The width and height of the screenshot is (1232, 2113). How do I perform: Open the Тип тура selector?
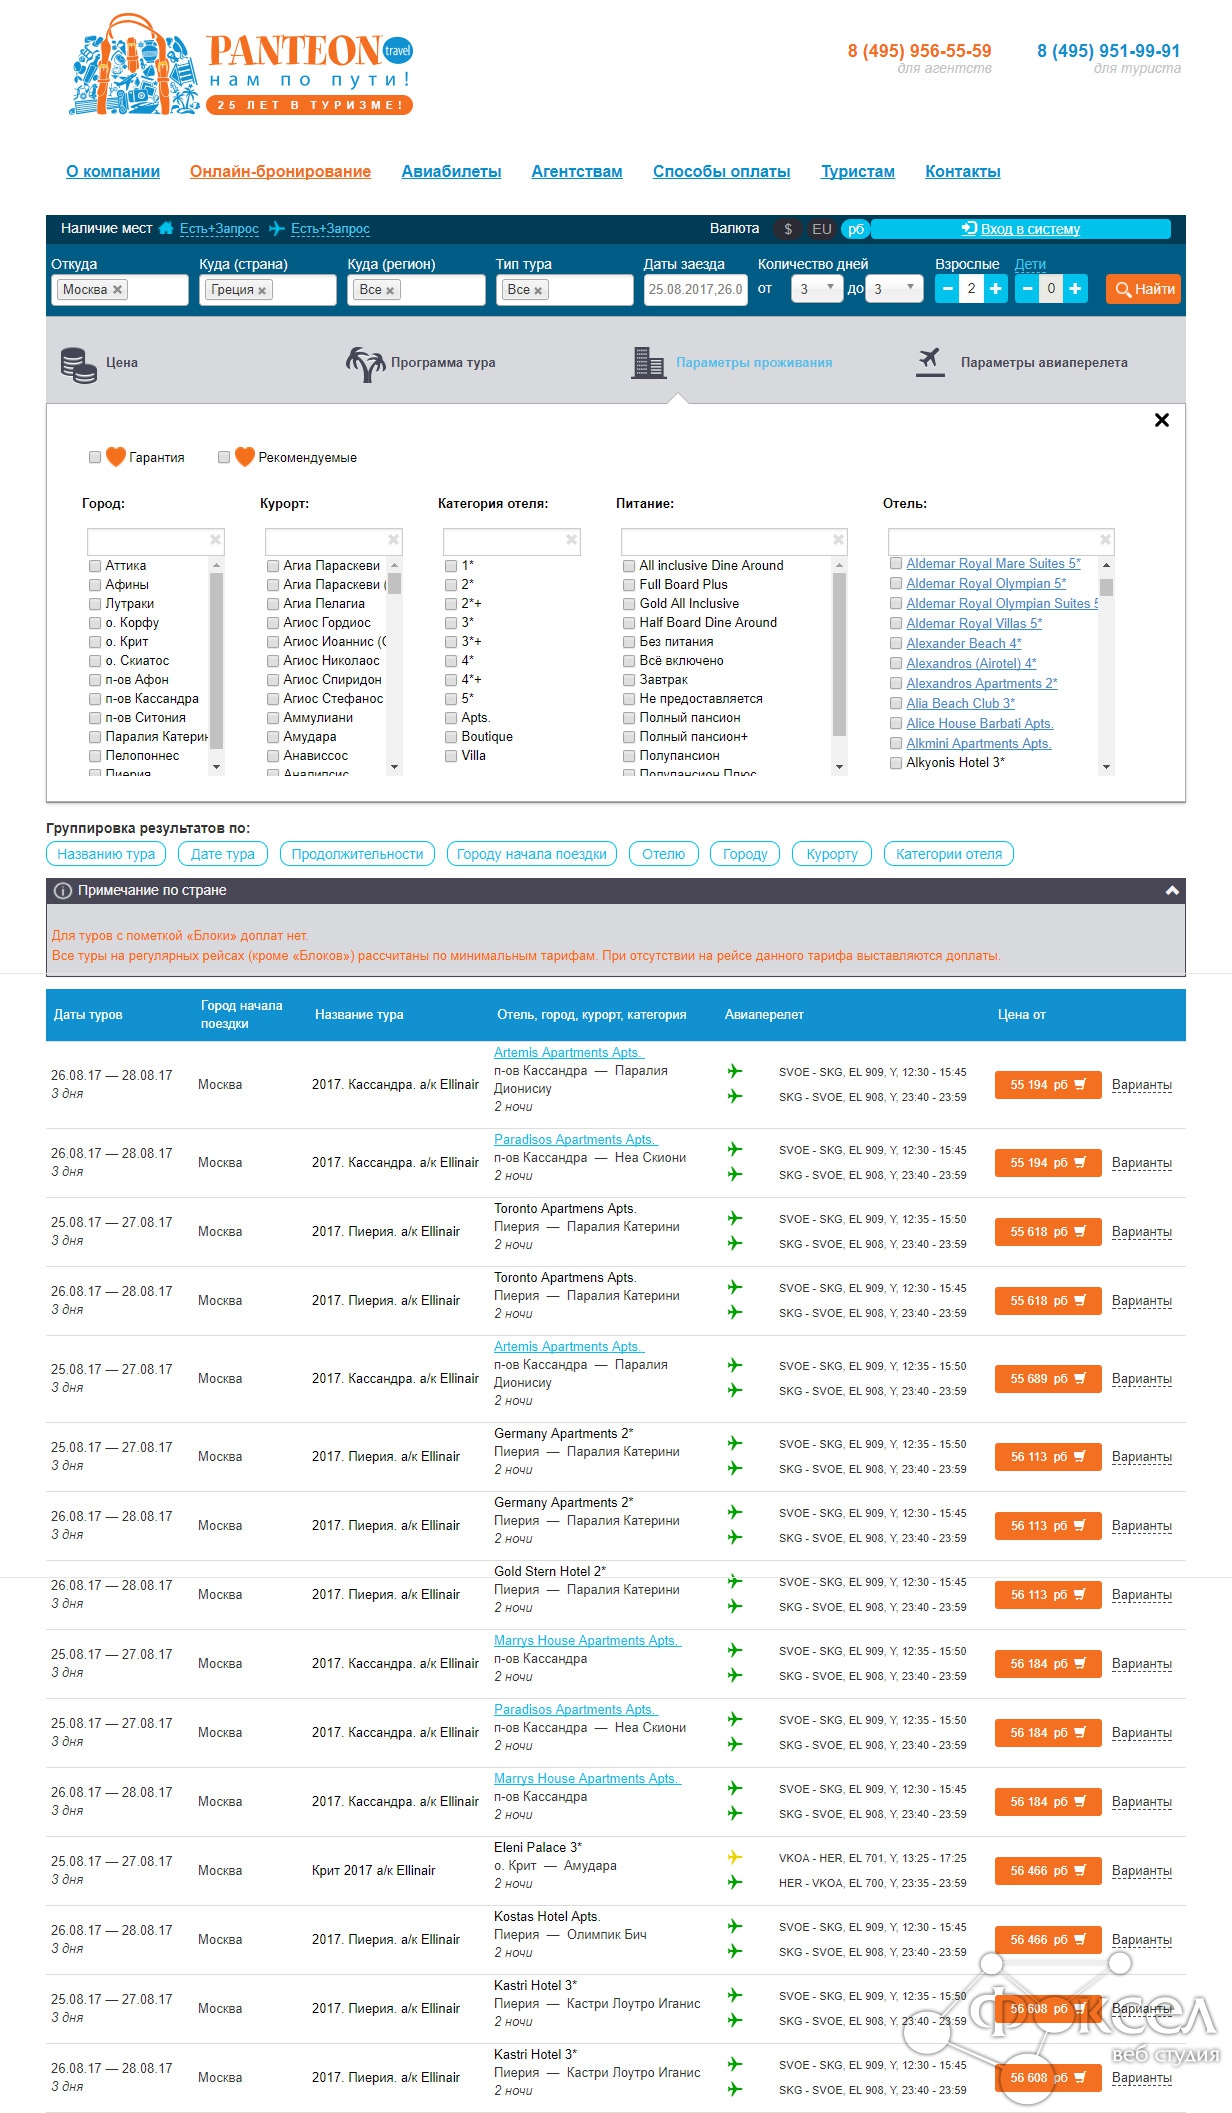click(x=564, y=289)
